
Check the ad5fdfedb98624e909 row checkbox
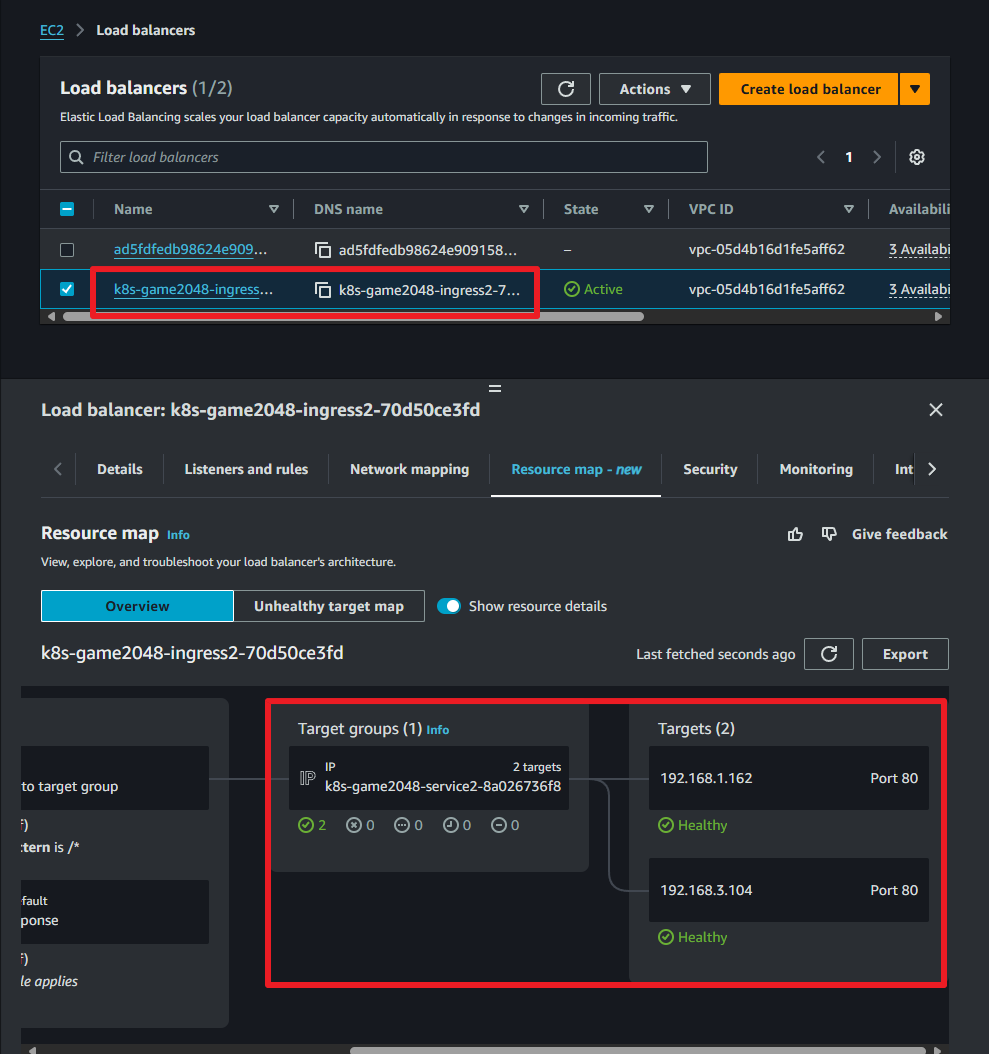coord(67,250)
